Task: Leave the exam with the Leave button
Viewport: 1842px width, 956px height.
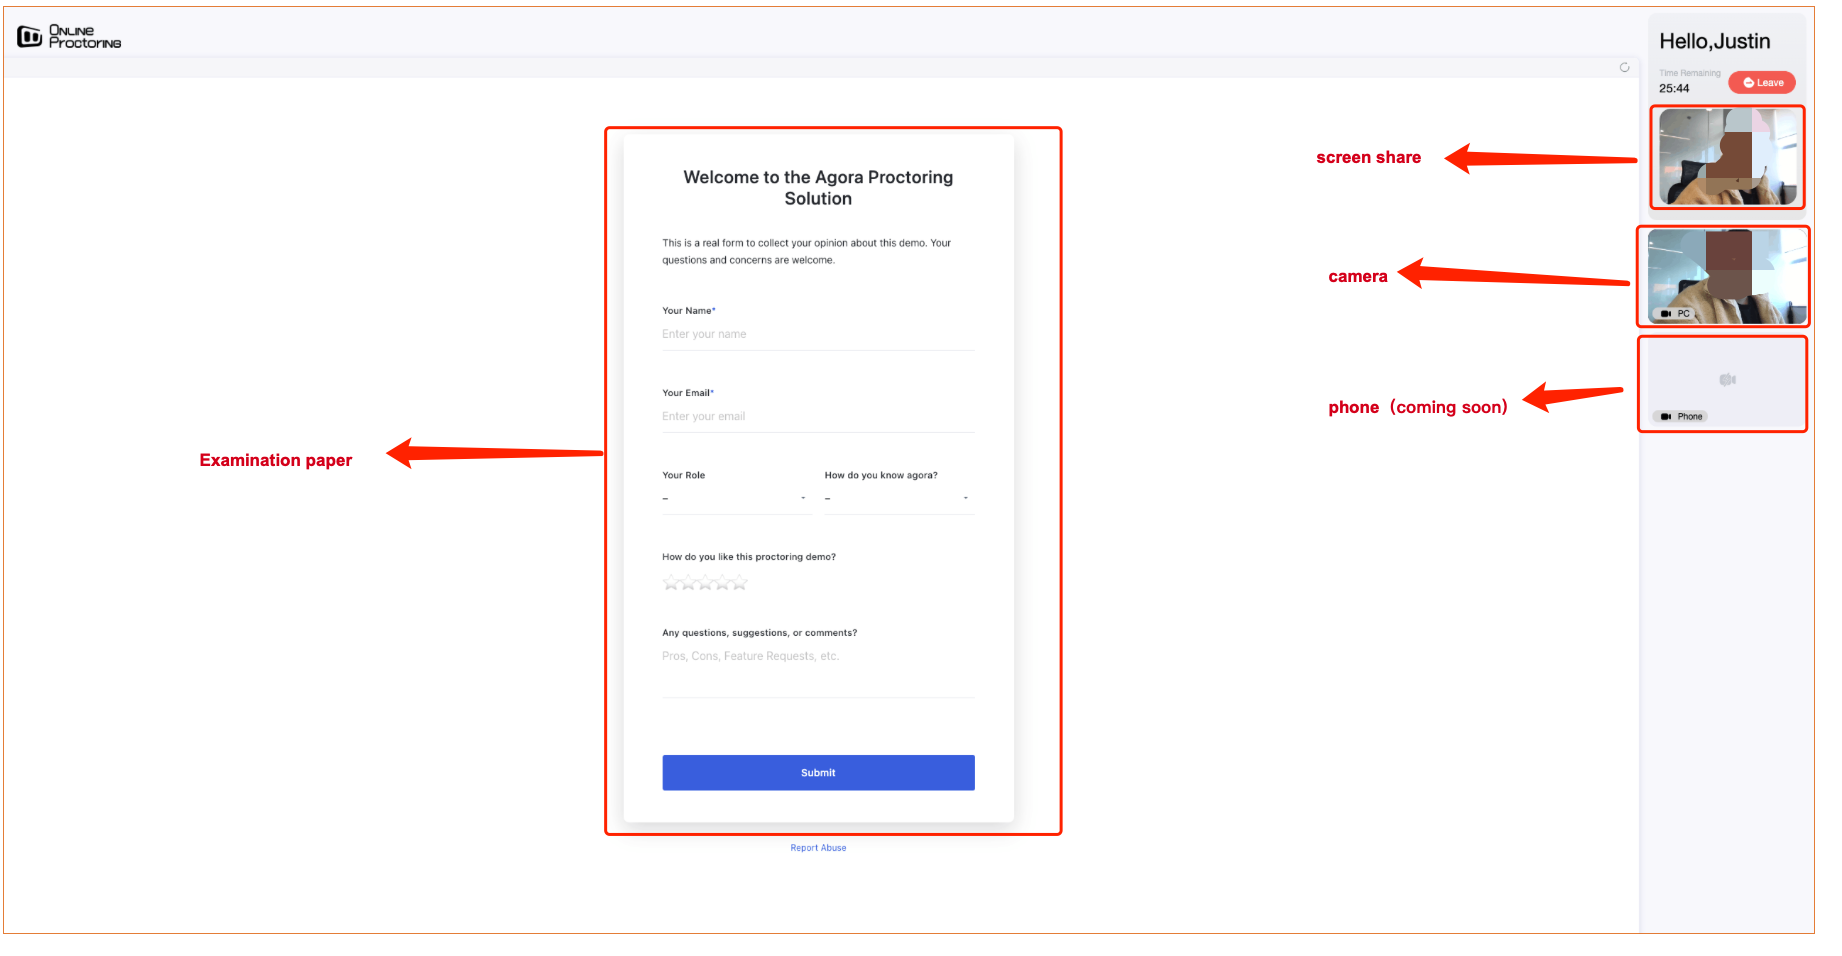Action: tap(1762, 83)
